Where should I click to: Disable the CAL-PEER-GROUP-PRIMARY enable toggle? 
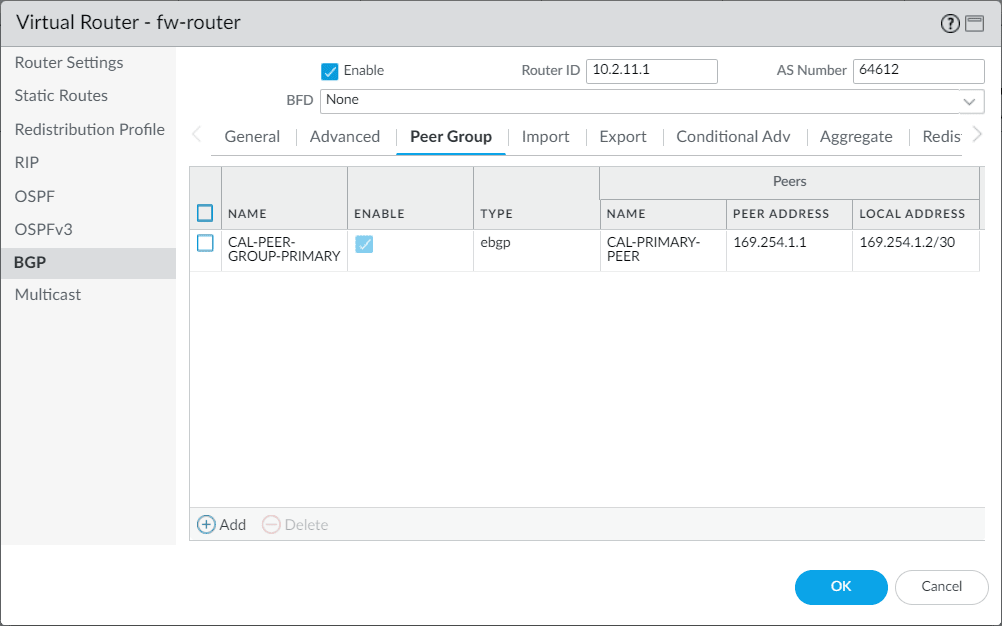coord(364,243)
